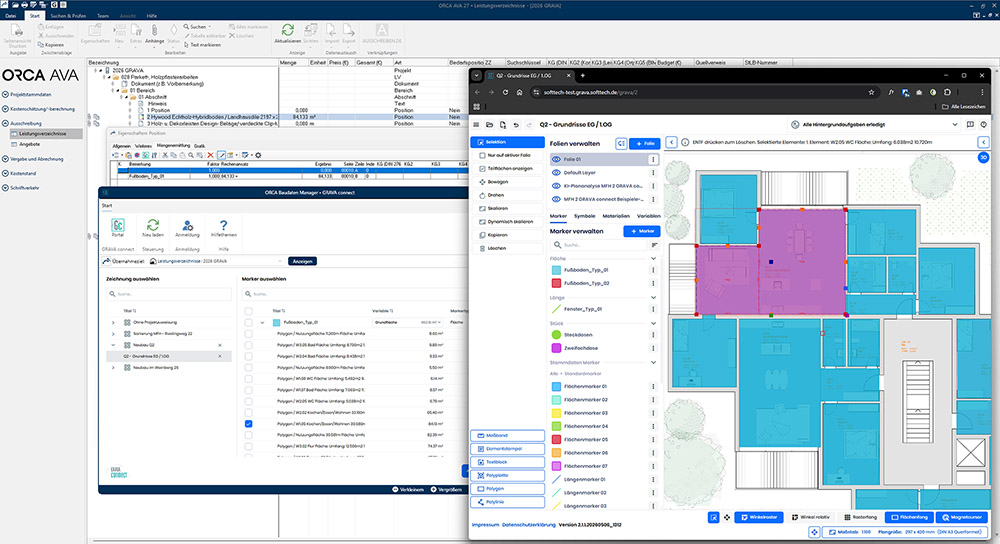Screen dimensions: 1000x544
Task: Collapse the Neubau Q2 tree node
Action: tap(114, 345)
